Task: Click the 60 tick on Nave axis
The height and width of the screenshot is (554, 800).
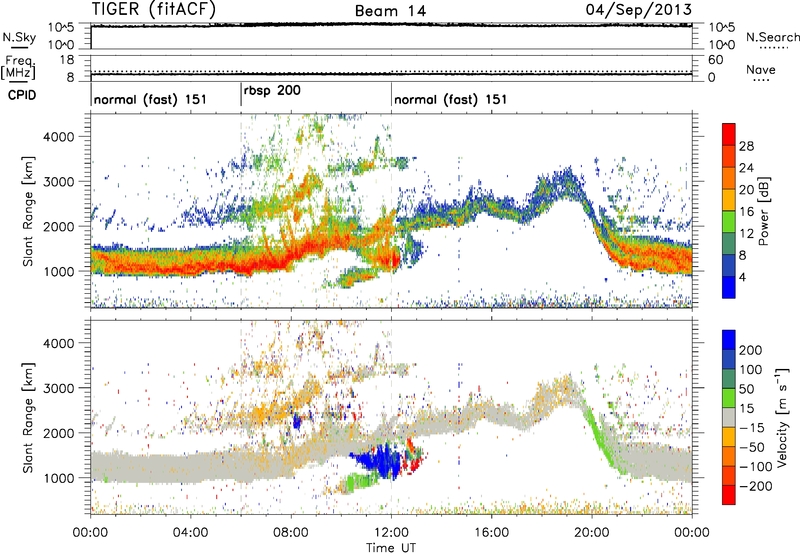Action: [715, 60]
